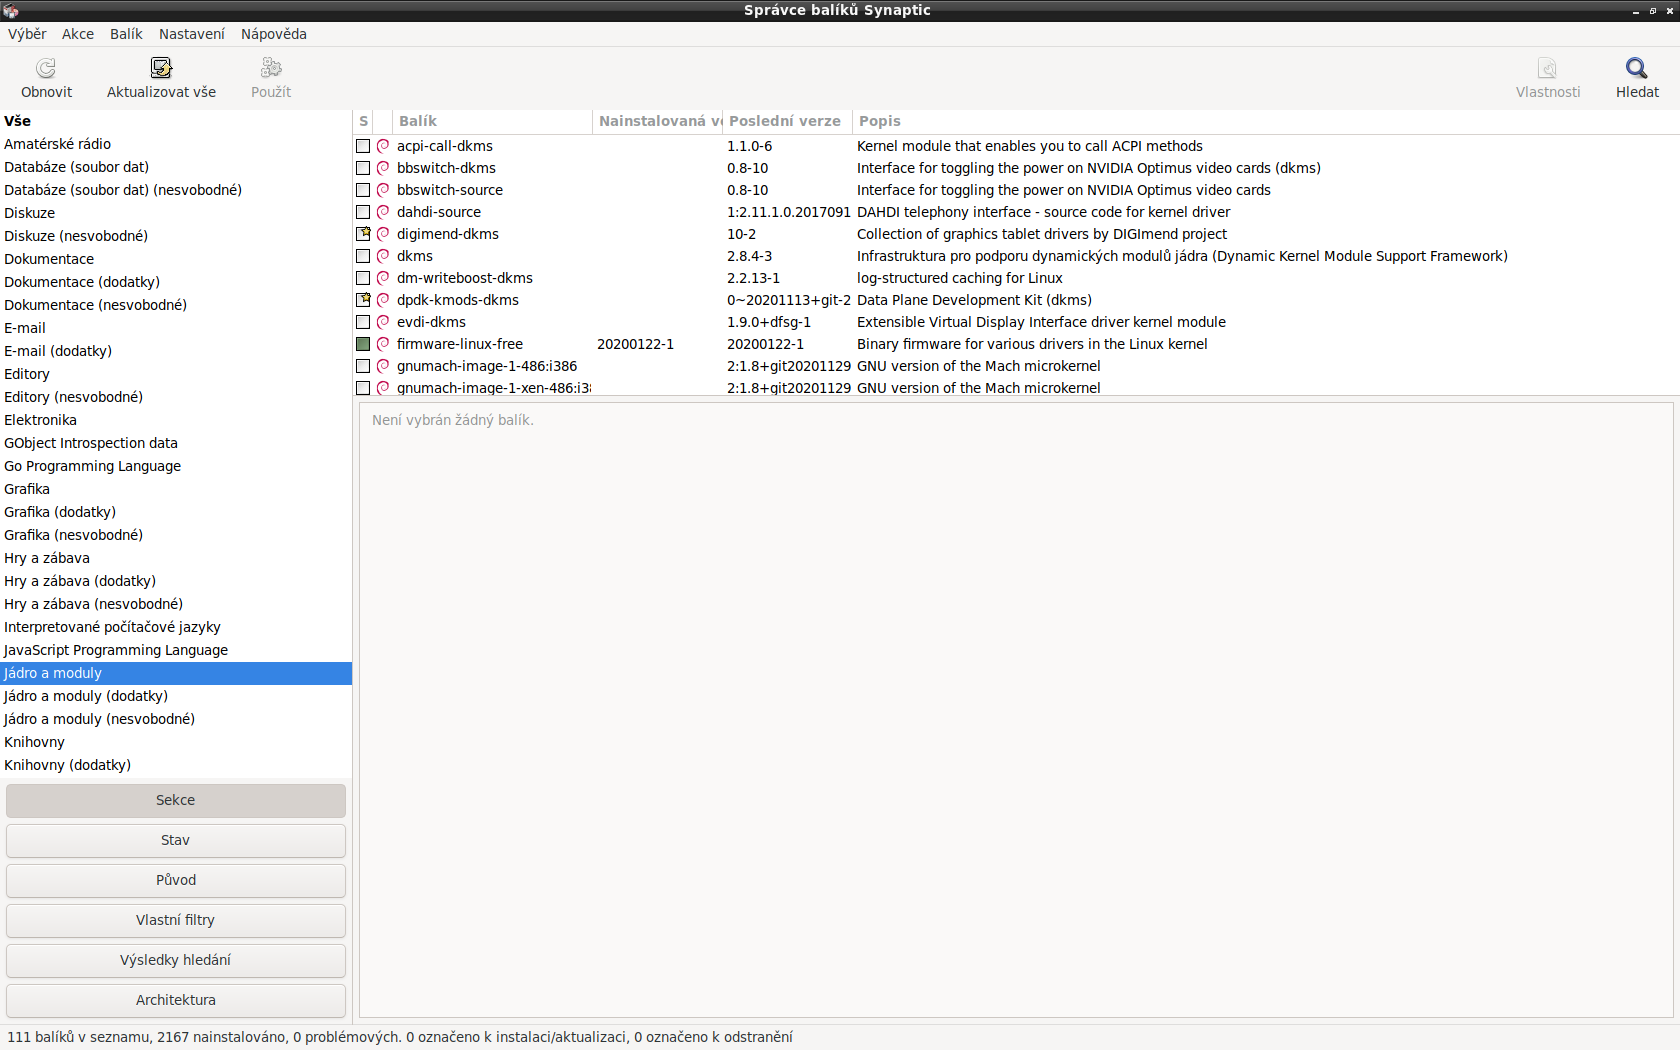Show packages by Původ
The image size is (1680, 1050).
coord(176,881)
